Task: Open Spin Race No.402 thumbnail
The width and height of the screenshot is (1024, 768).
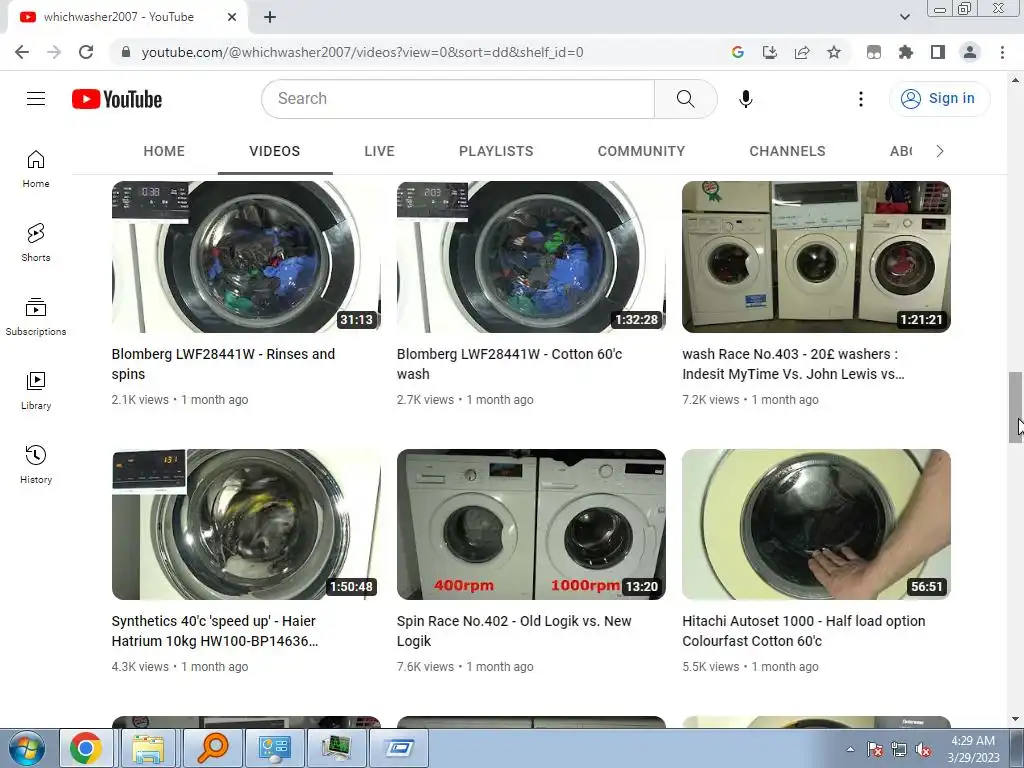Action: pos(532,524)
